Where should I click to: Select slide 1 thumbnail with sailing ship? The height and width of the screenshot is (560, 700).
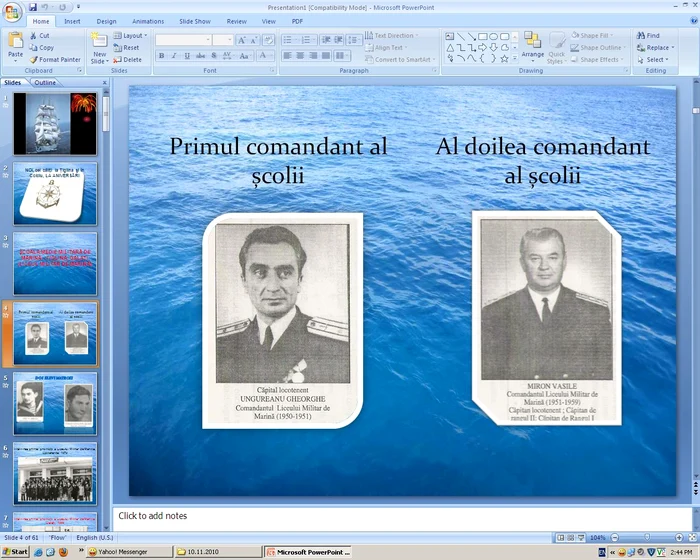(x=55, y=124)
